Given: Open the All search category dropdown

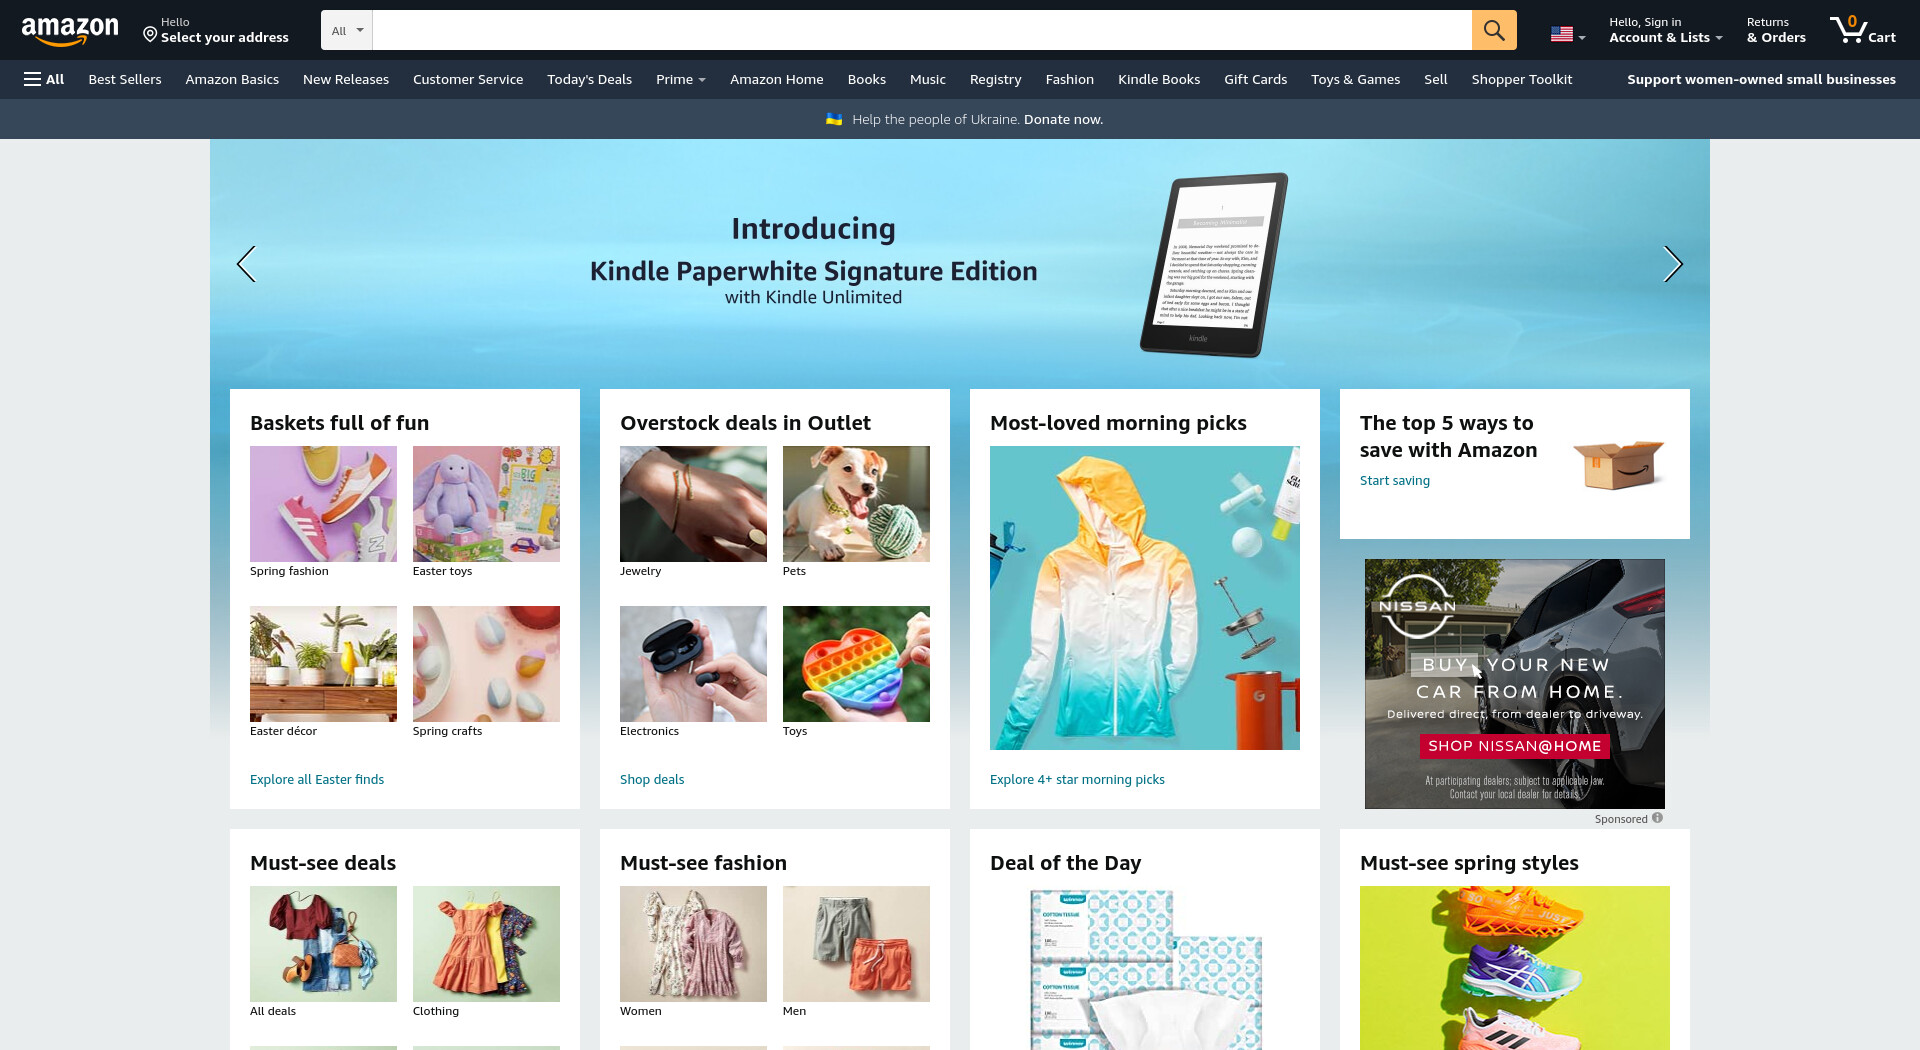Looking at the screenshot, I should (x=347, y=30).
